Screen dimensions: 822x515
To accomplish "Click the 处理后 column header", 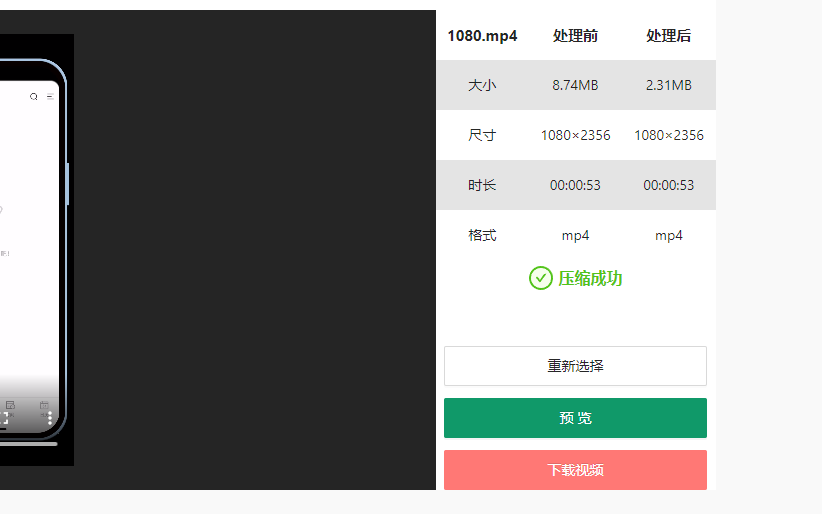I will click(668, 36).
